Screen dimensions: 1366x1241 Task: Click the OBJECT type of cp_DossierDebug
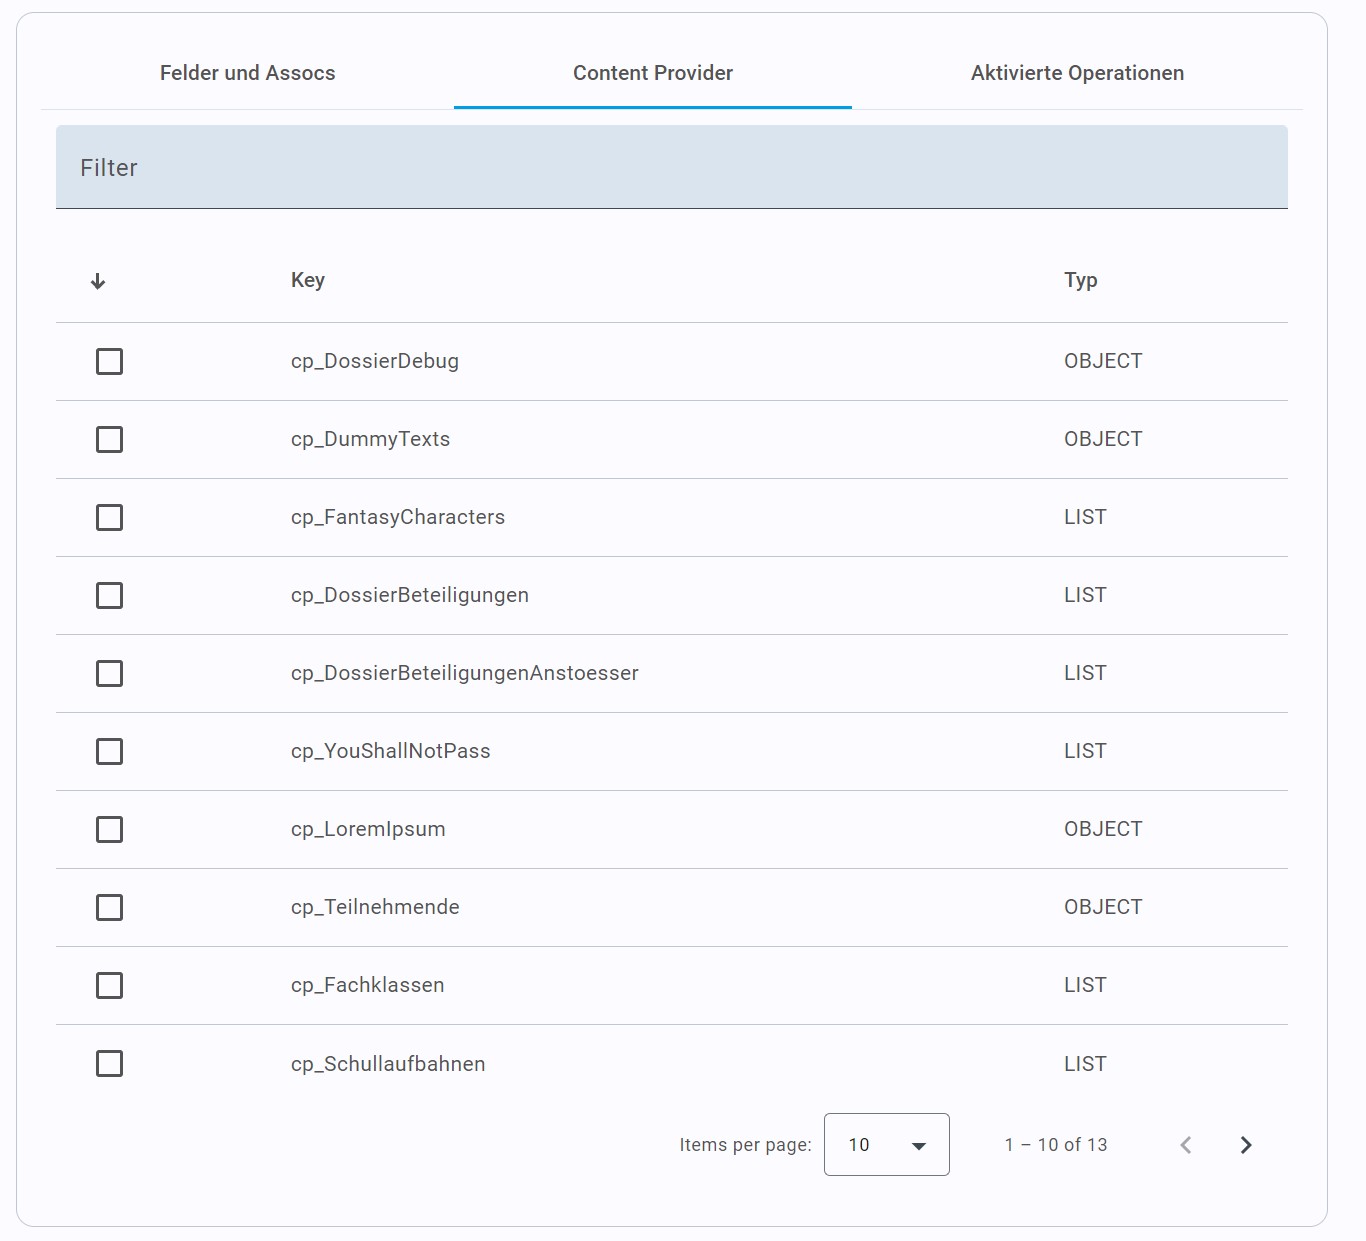[1103, 361]
